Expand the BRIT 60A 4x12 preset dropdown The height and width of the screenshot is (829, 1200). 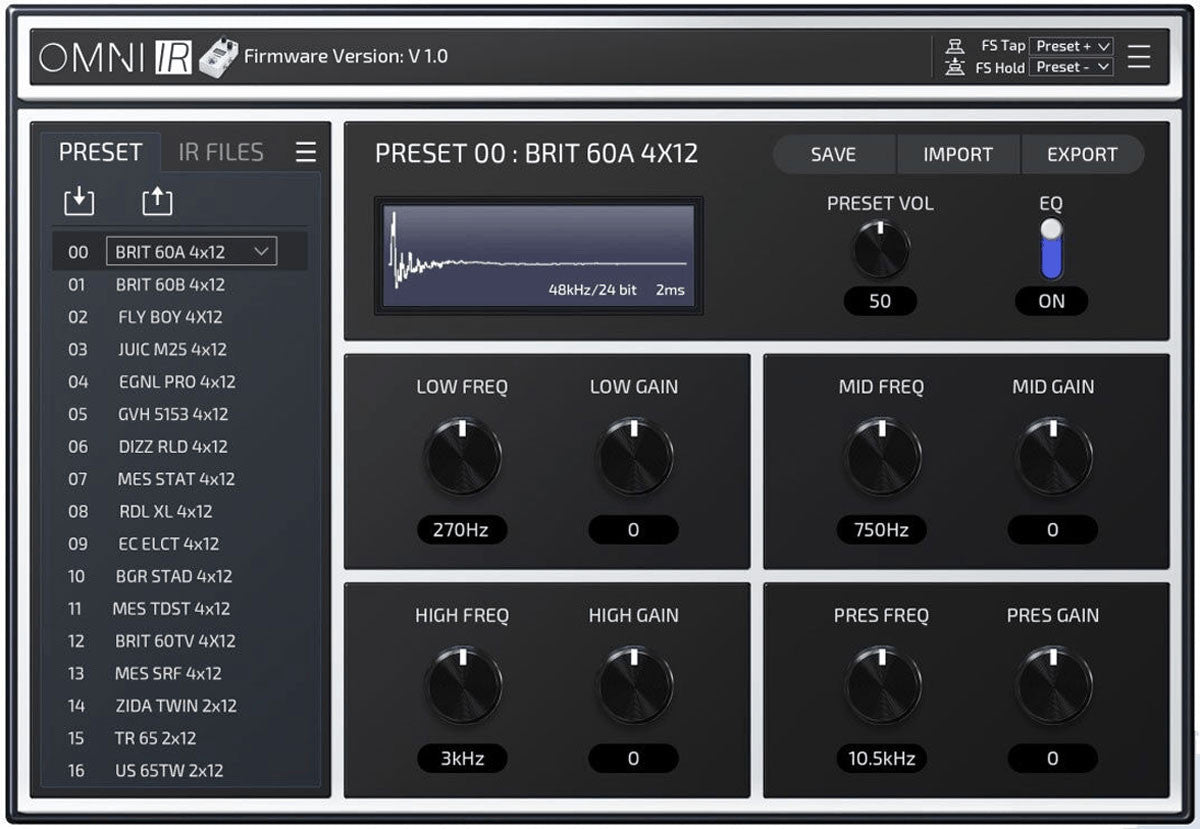click(191, 252)
